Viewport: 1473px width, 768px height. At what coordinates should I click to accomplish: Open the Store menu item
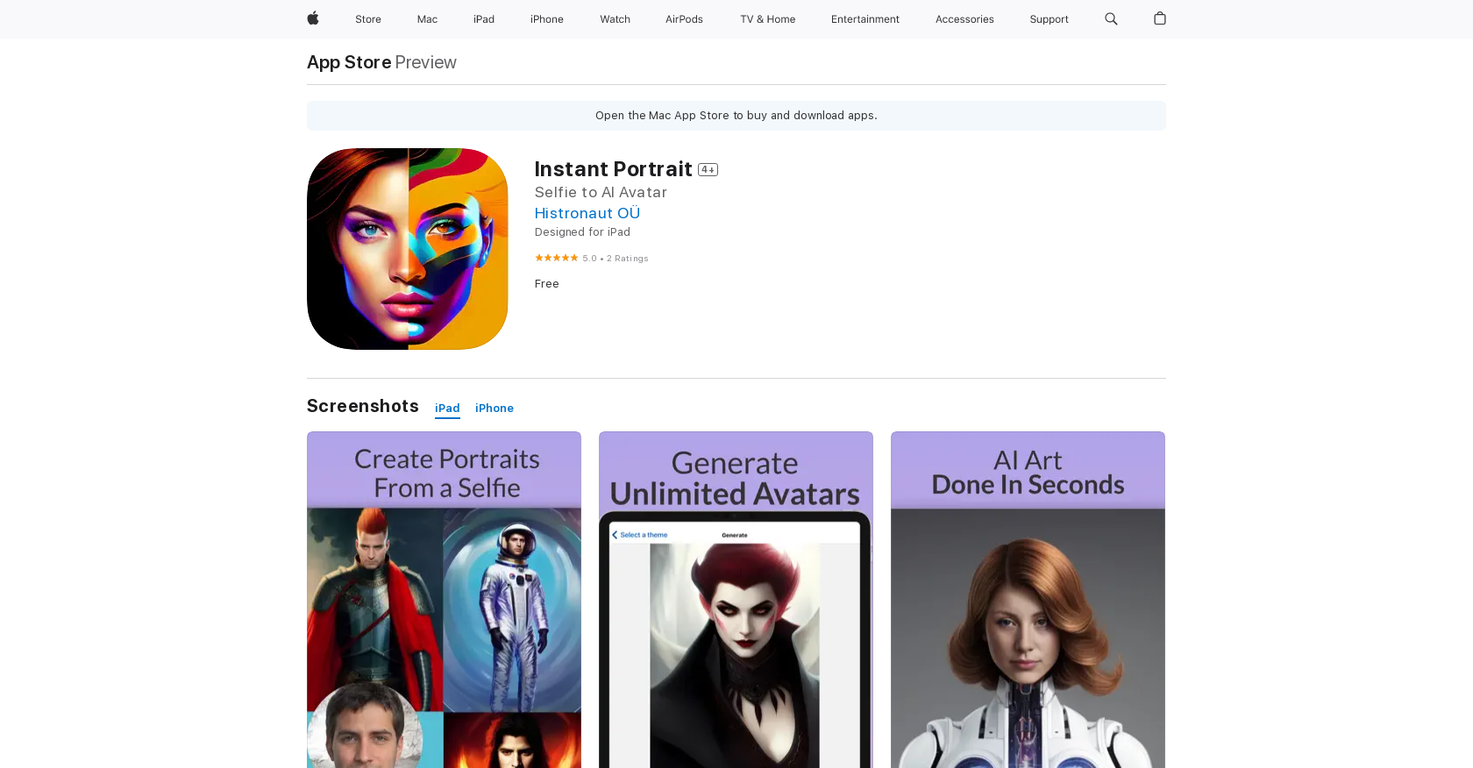(x=368, y=19)
